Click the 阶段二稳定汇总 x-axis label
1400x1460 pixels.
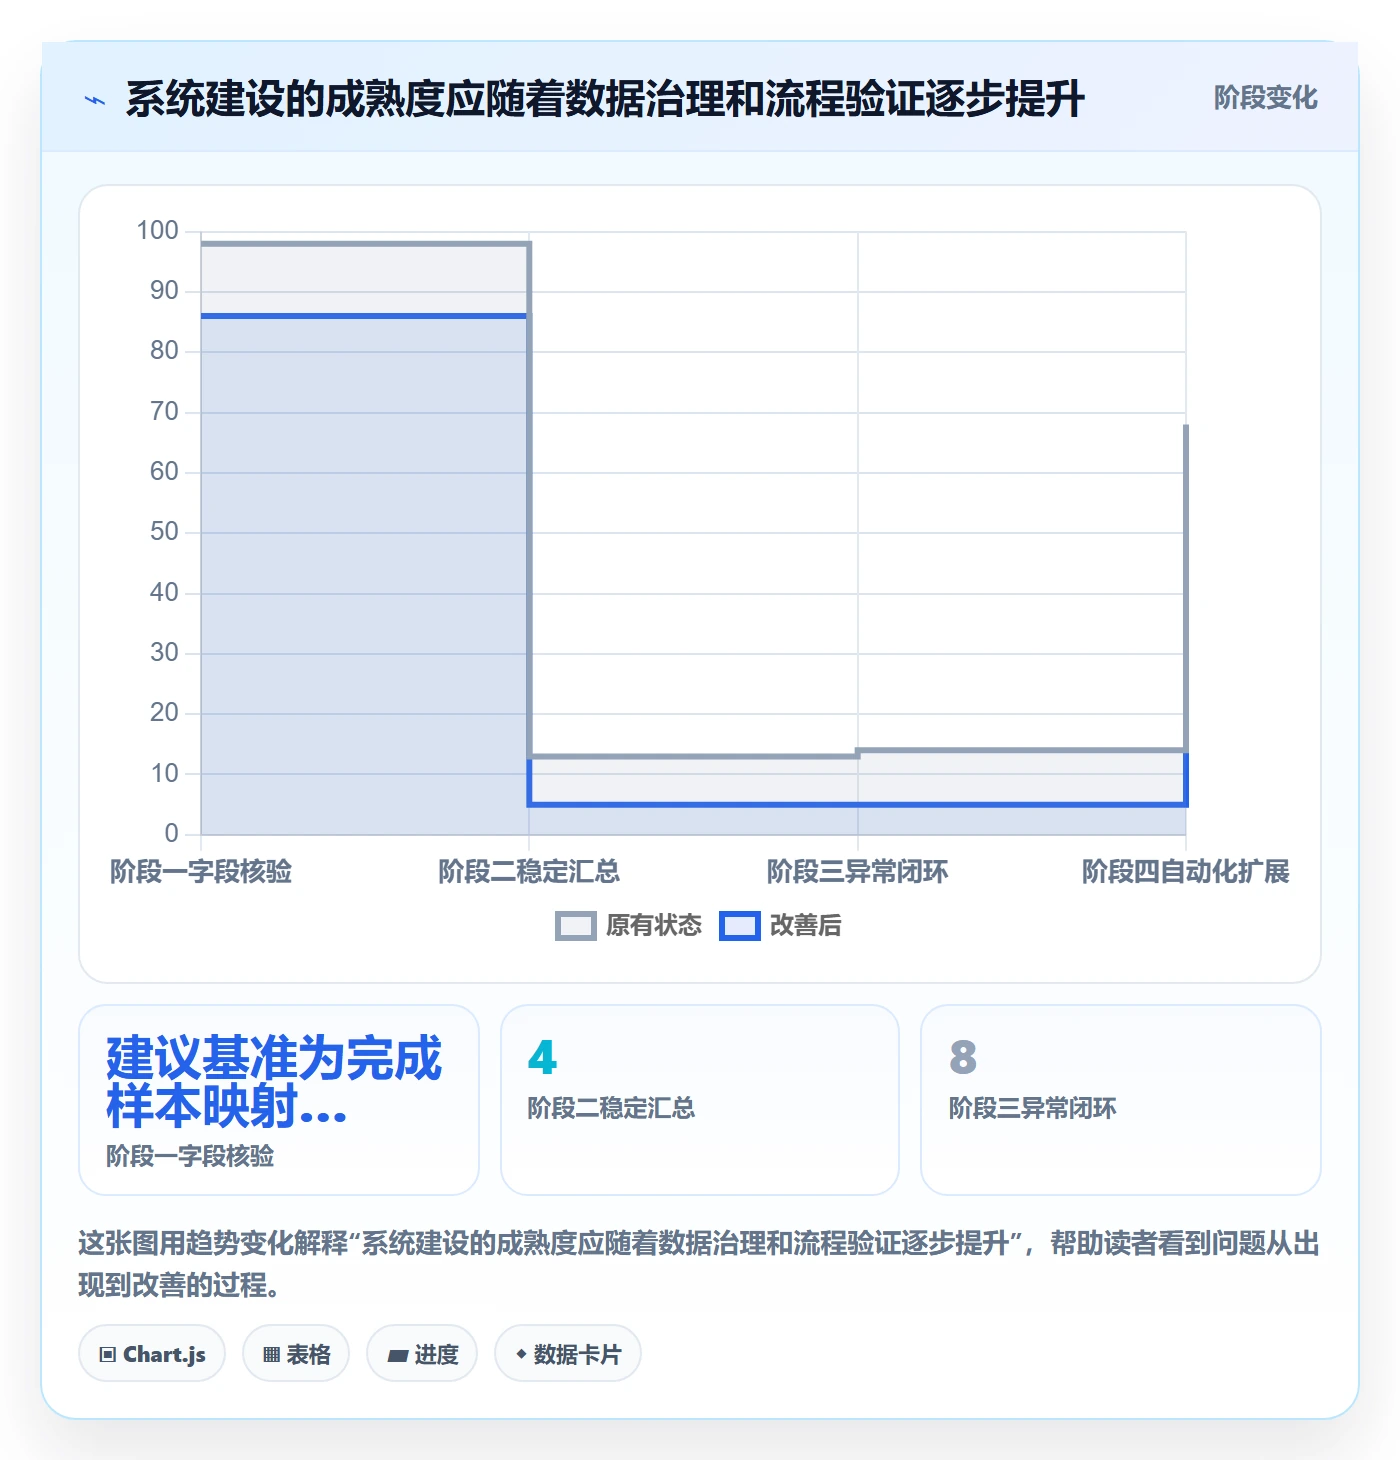click(x=529, y=872)
